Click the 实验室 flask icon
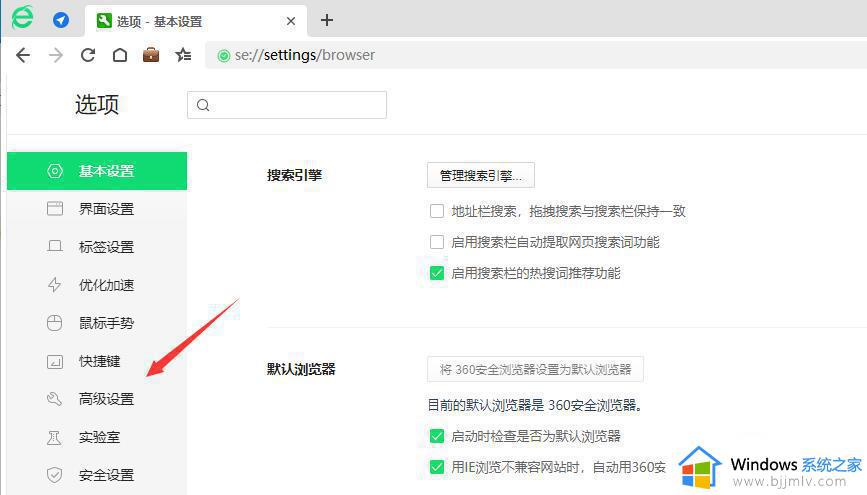This screenshot has width=867, height=495. [x=54, y=437]
